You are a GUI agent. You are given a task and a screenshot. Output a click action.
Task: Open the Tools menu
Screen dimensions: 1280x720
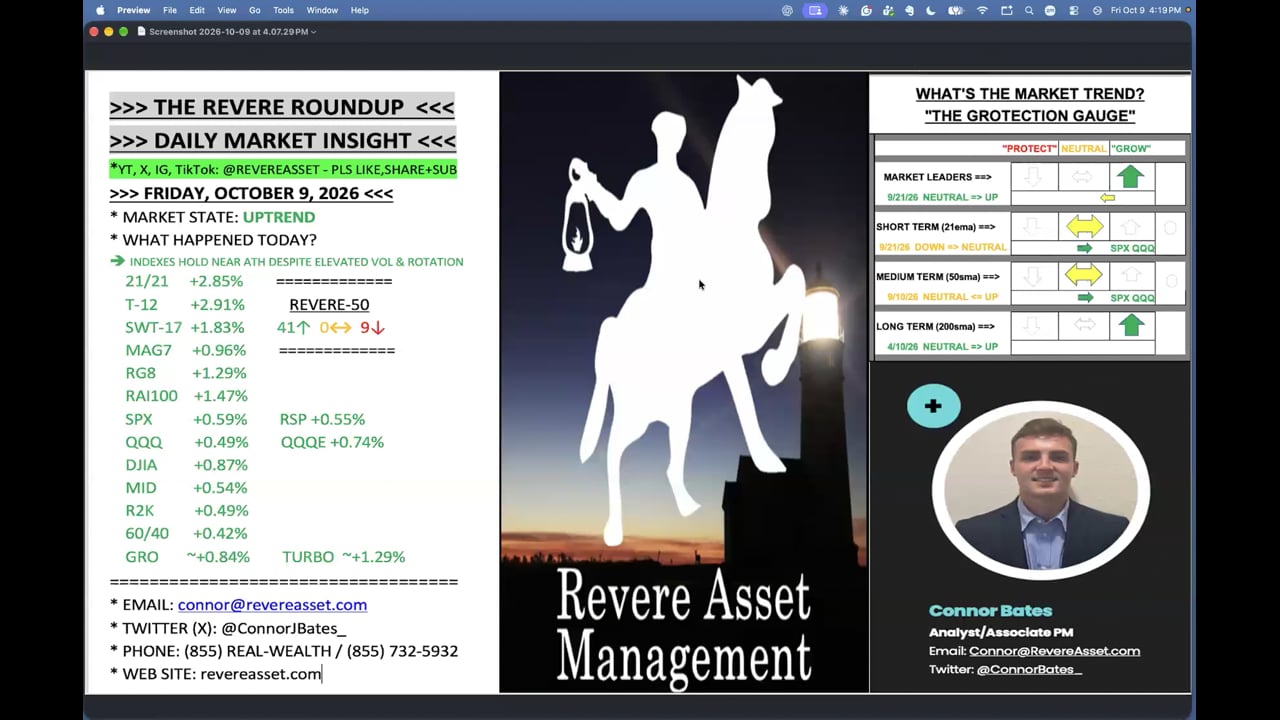284,10
